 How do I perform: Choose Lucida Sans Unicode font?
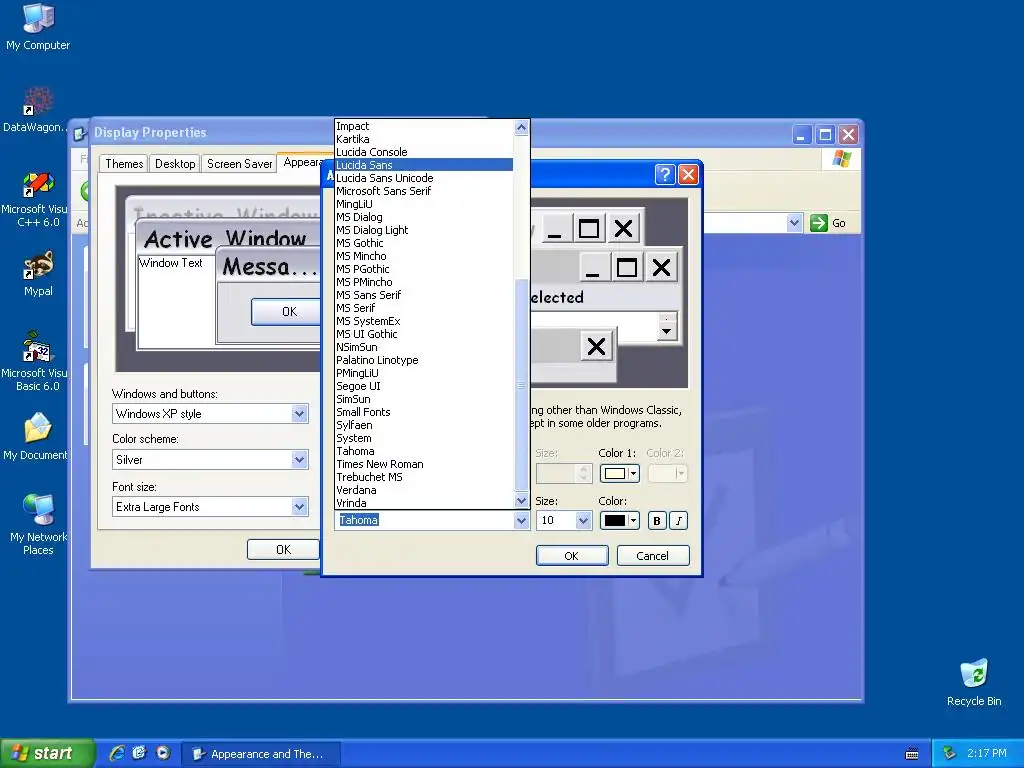coord(424,178)
